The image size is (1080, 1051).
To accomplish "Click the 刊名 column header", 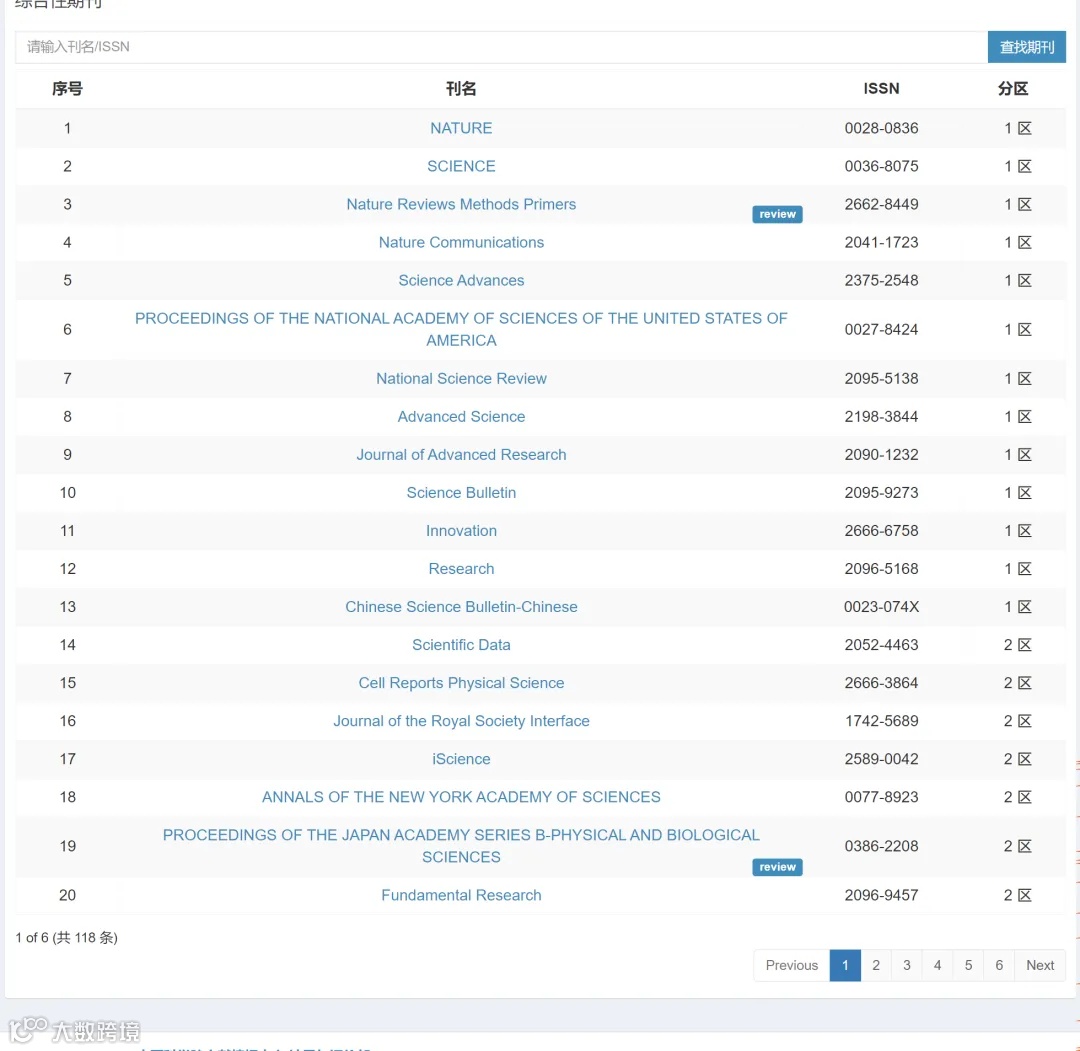I will point(461,88).
